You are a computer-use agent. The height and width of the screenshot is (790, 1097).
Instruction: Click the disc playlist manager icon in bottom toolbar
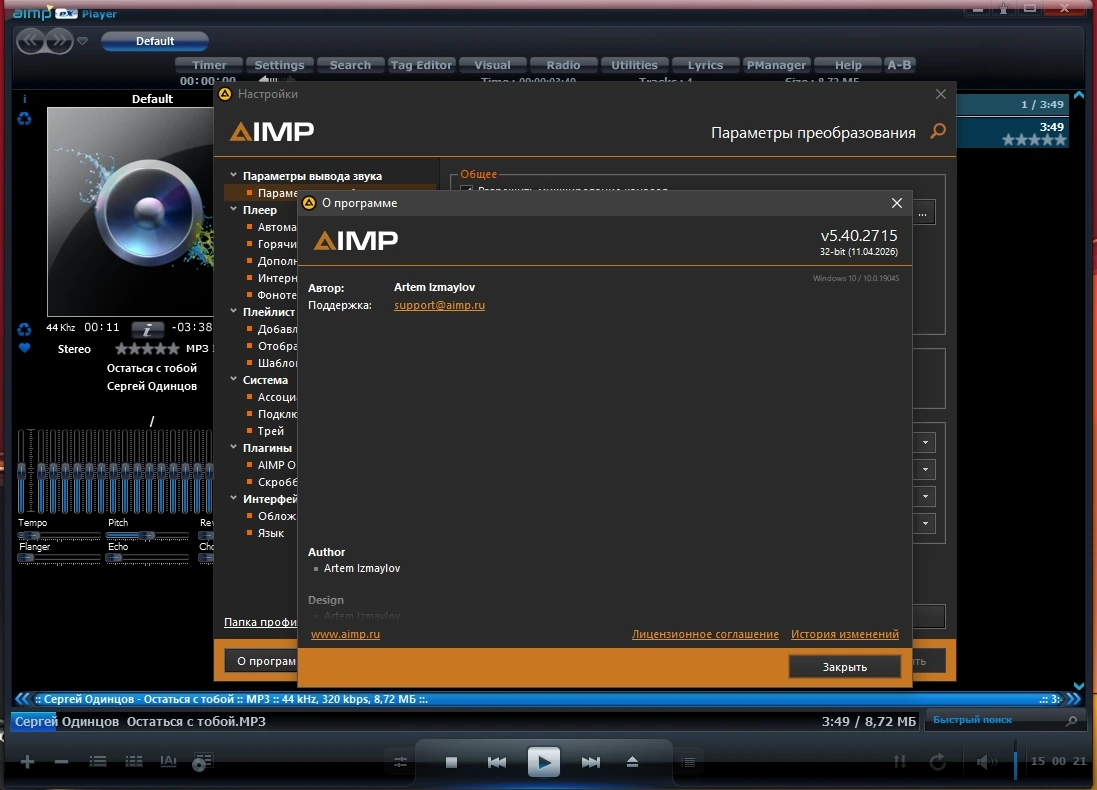(x=202, y=762)
